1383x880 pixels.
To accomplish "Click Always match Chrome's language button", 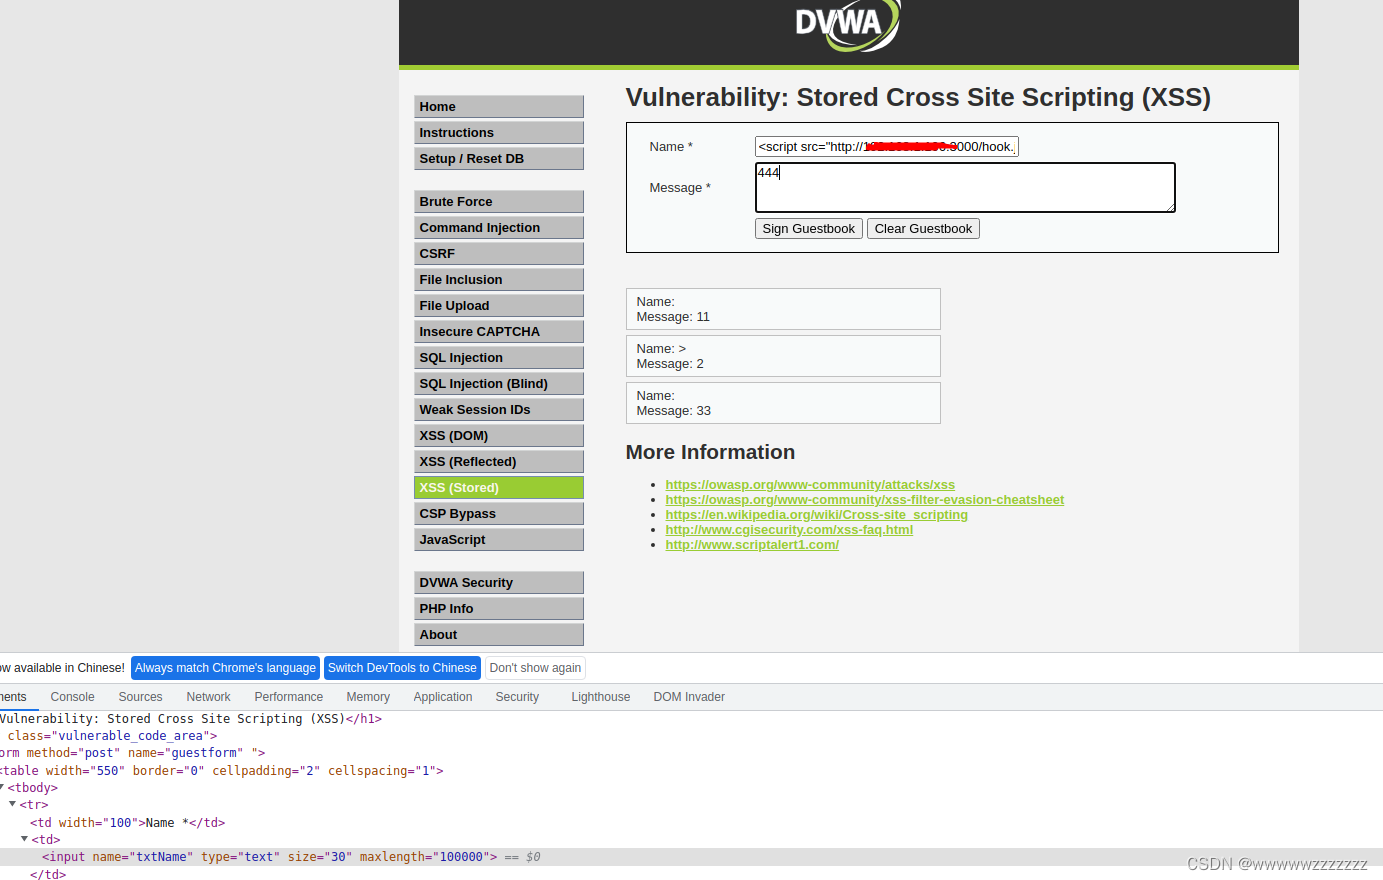I will pos(225,668).
